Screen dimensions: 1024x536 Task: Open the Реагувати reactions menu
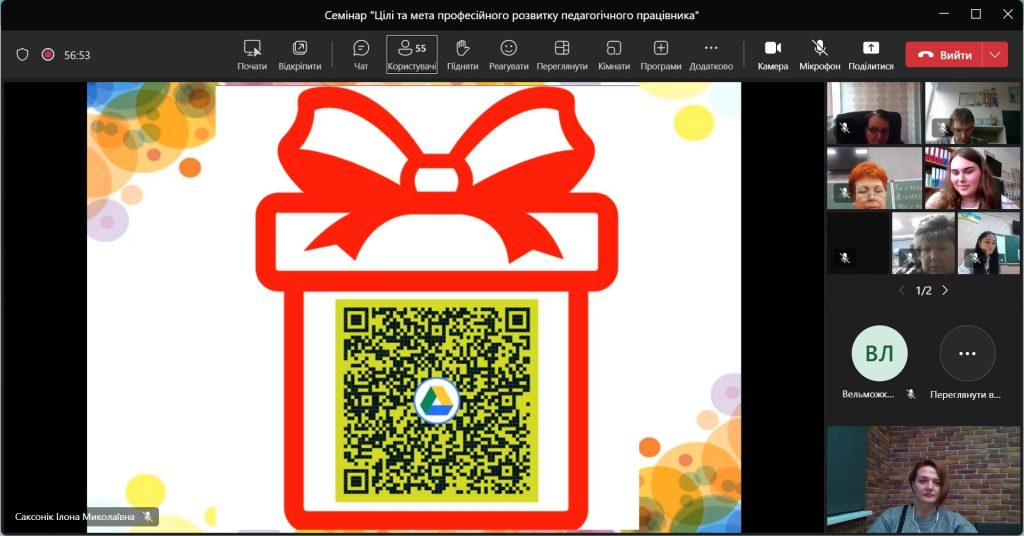pyautogui.click(x=509, y=55)
